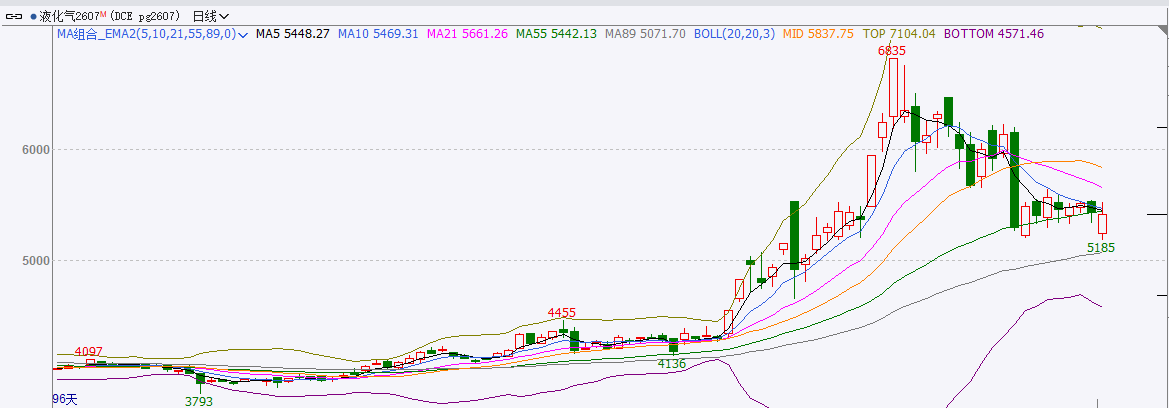The height and width of the screenshot is (408, 1169).
Task: Click the BOTTOM 4571.46 Bollinger label
Action: (x=994, y=34)
